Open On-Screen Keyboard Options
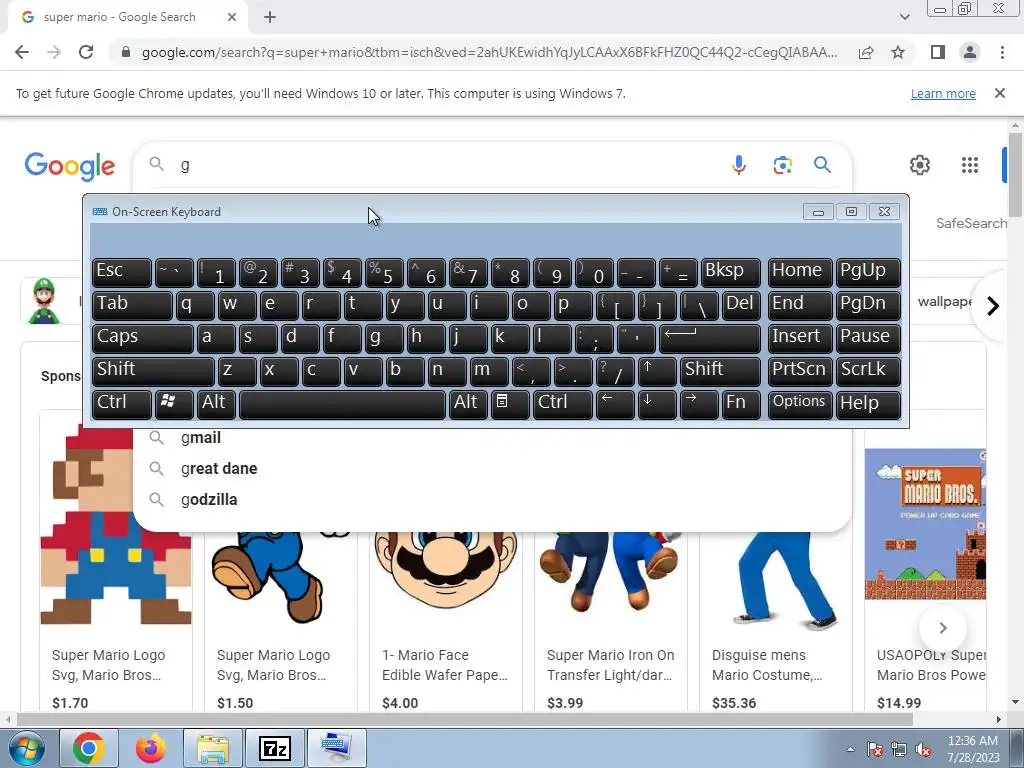 coord(800,404)
